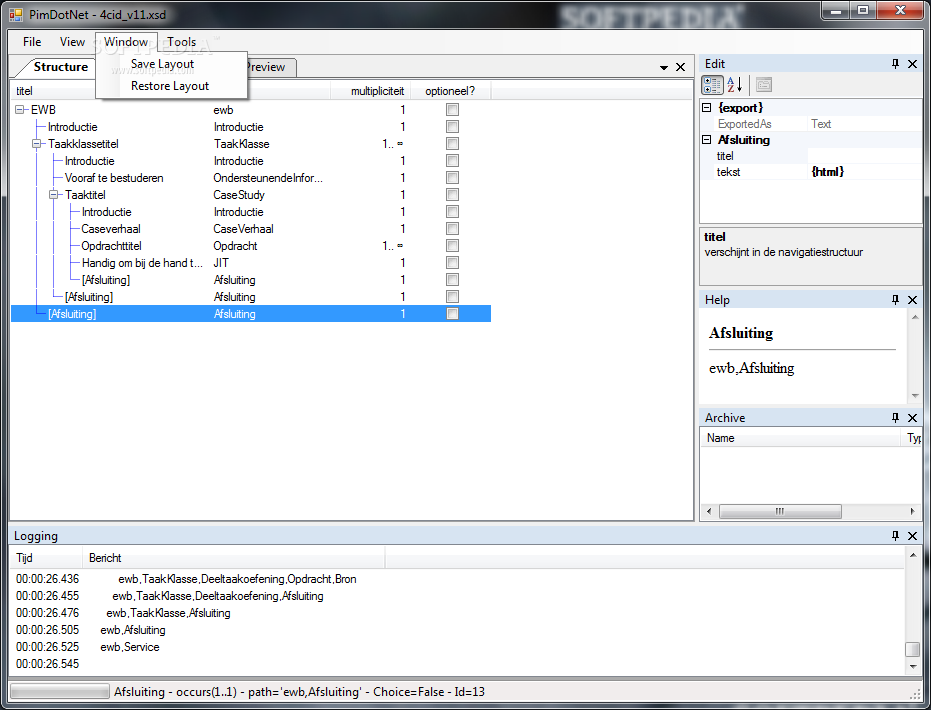This screenshot has height=710, width=931.
Task: Click the Tijd column header in Logging
Action: (x=46, y=558)
